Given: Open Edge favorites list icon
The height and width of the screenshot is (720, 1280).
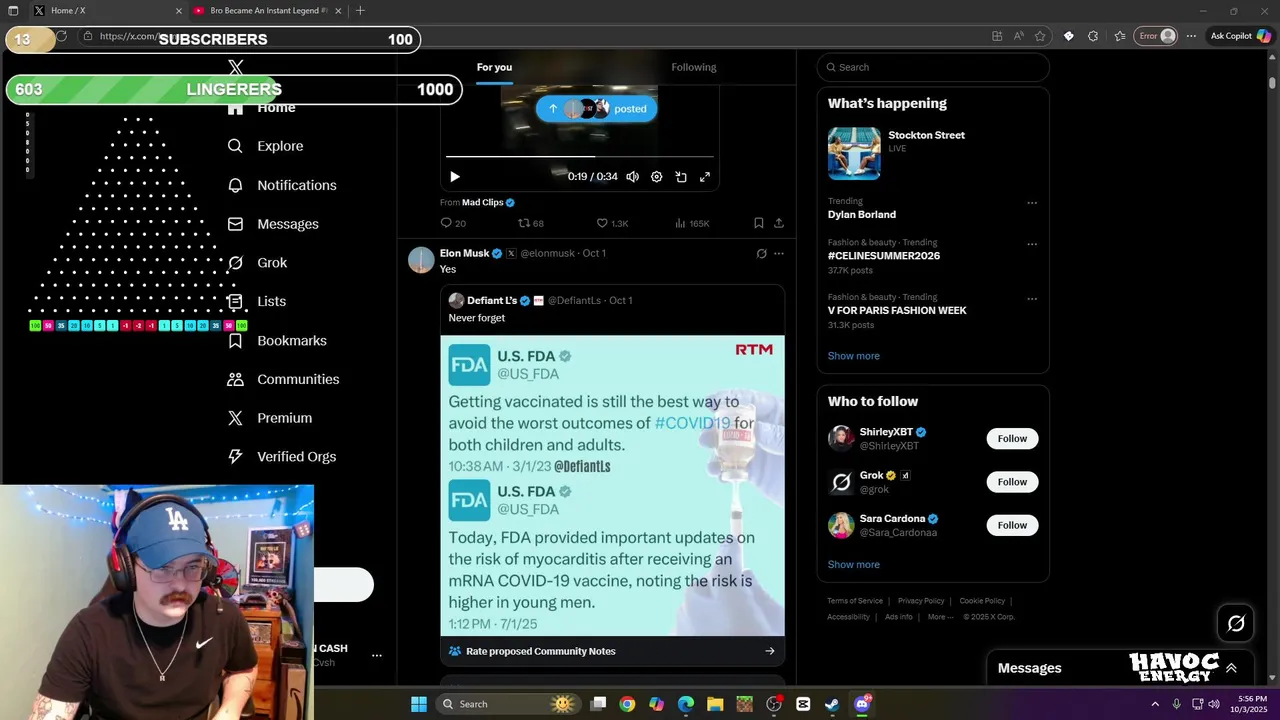Looking at the screenshot, I should pyautogui.click(x=1119, y=36).
